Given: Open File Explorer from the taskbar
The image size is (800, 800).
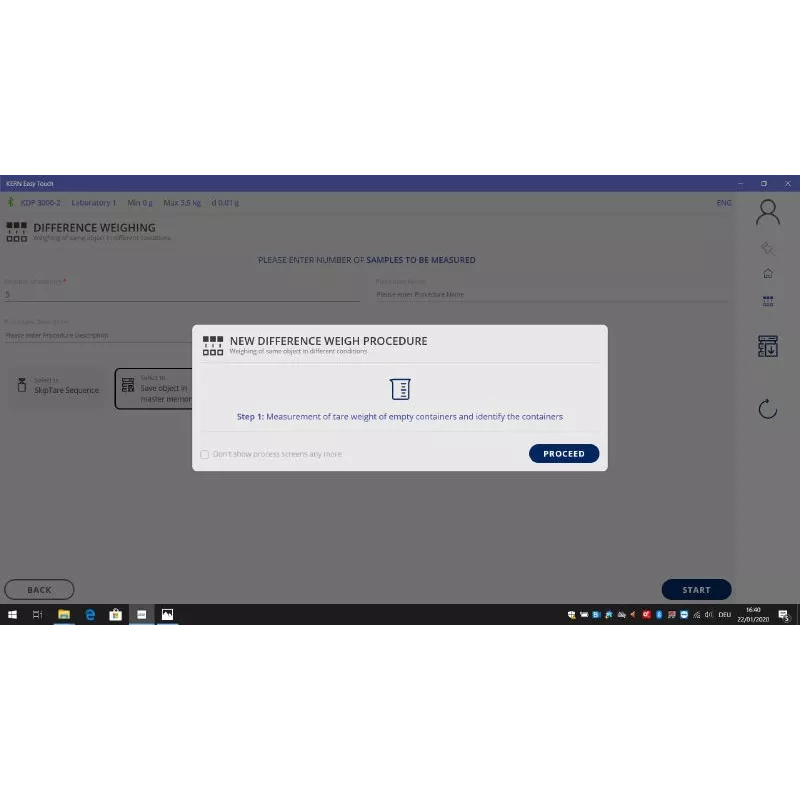Looking at the screenshot, I should pyautogui.click(x=64, y=615).
